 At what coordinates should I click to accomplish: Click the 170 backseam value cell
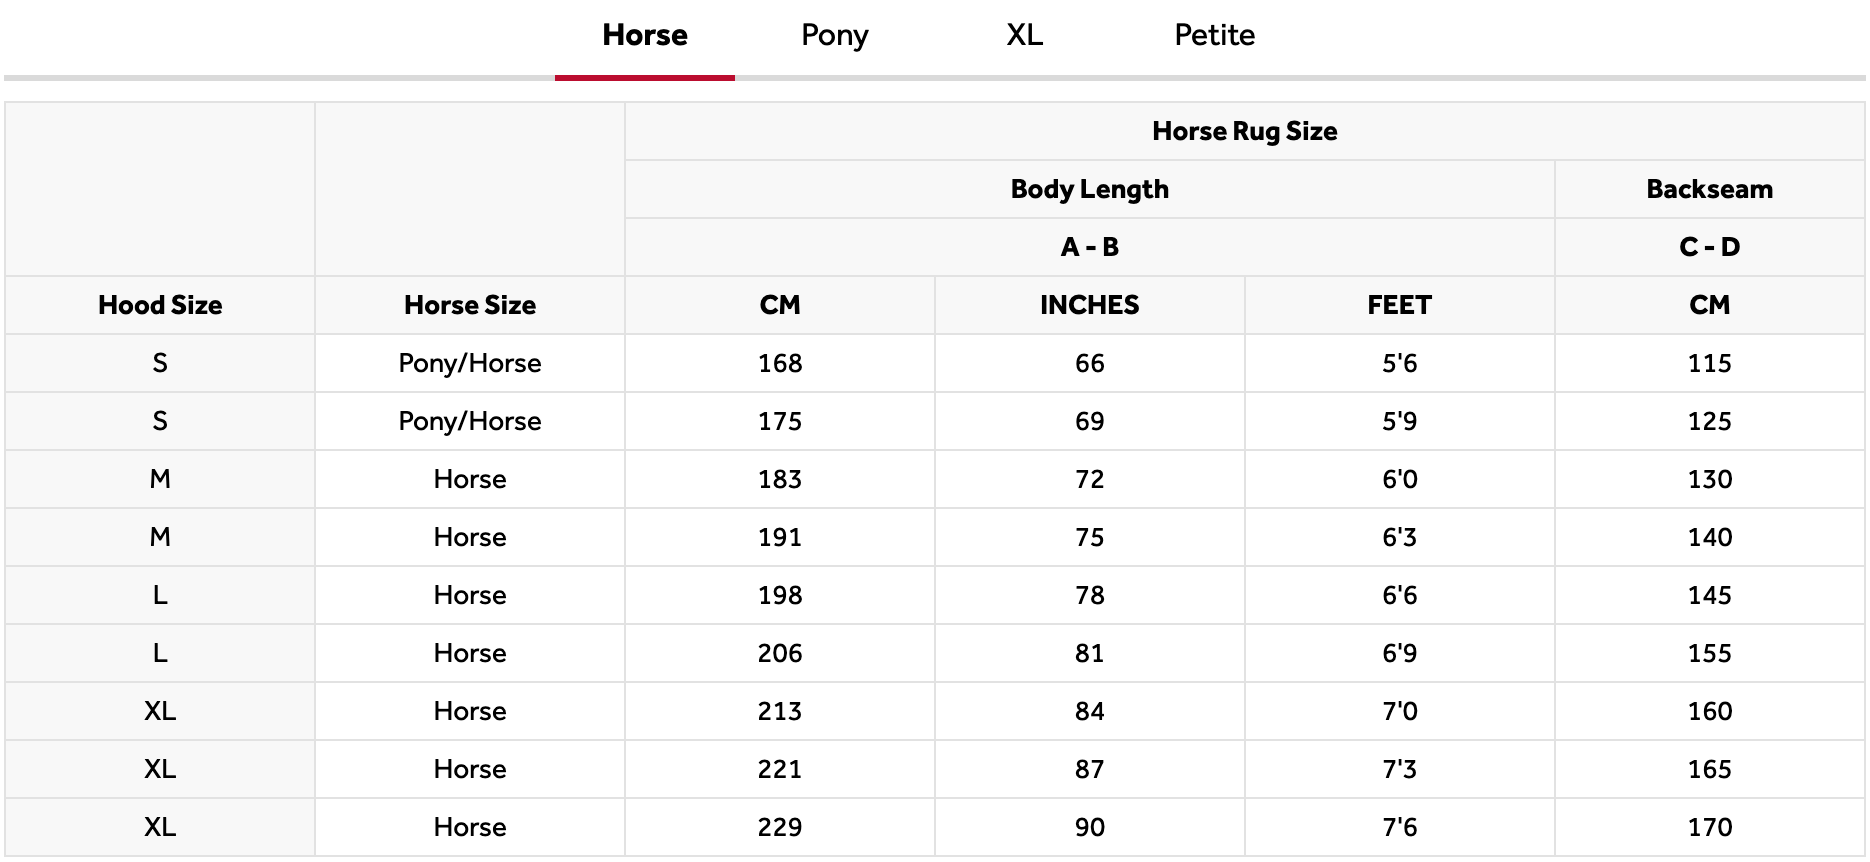[x=1709, y=827]
